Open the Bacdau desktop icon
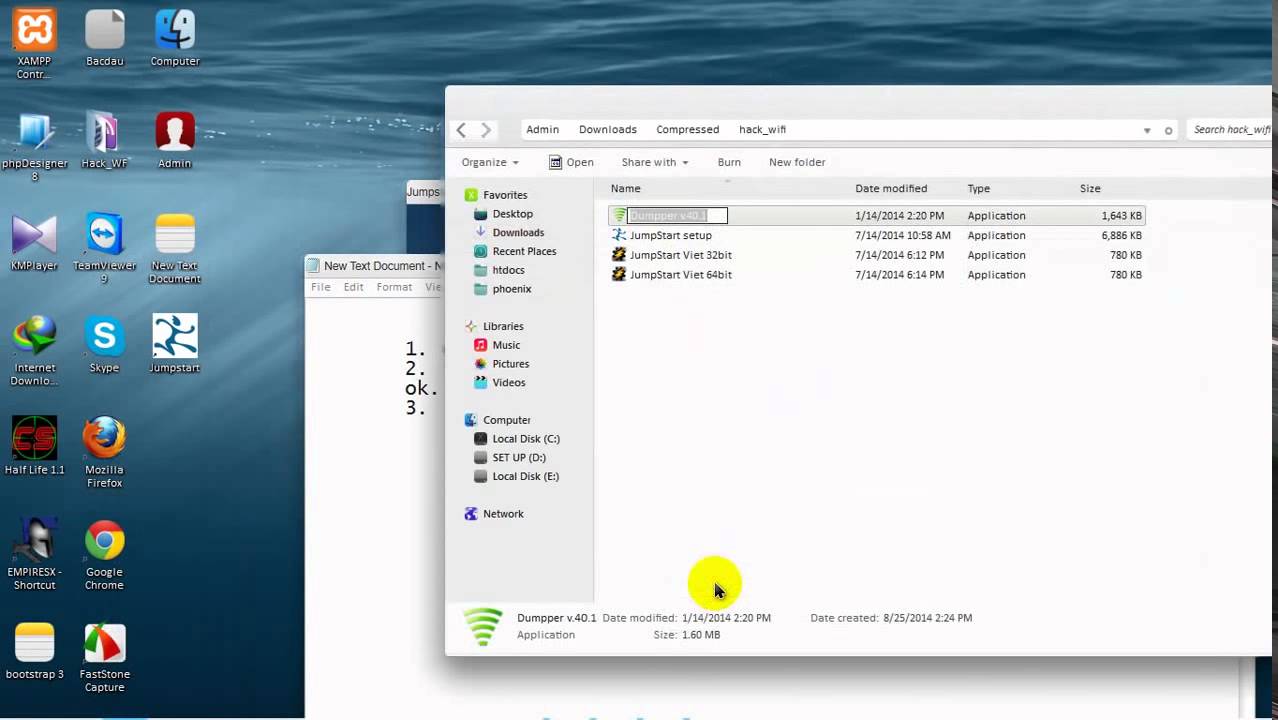Screen dimensions: 1278x720 point(105,38)
